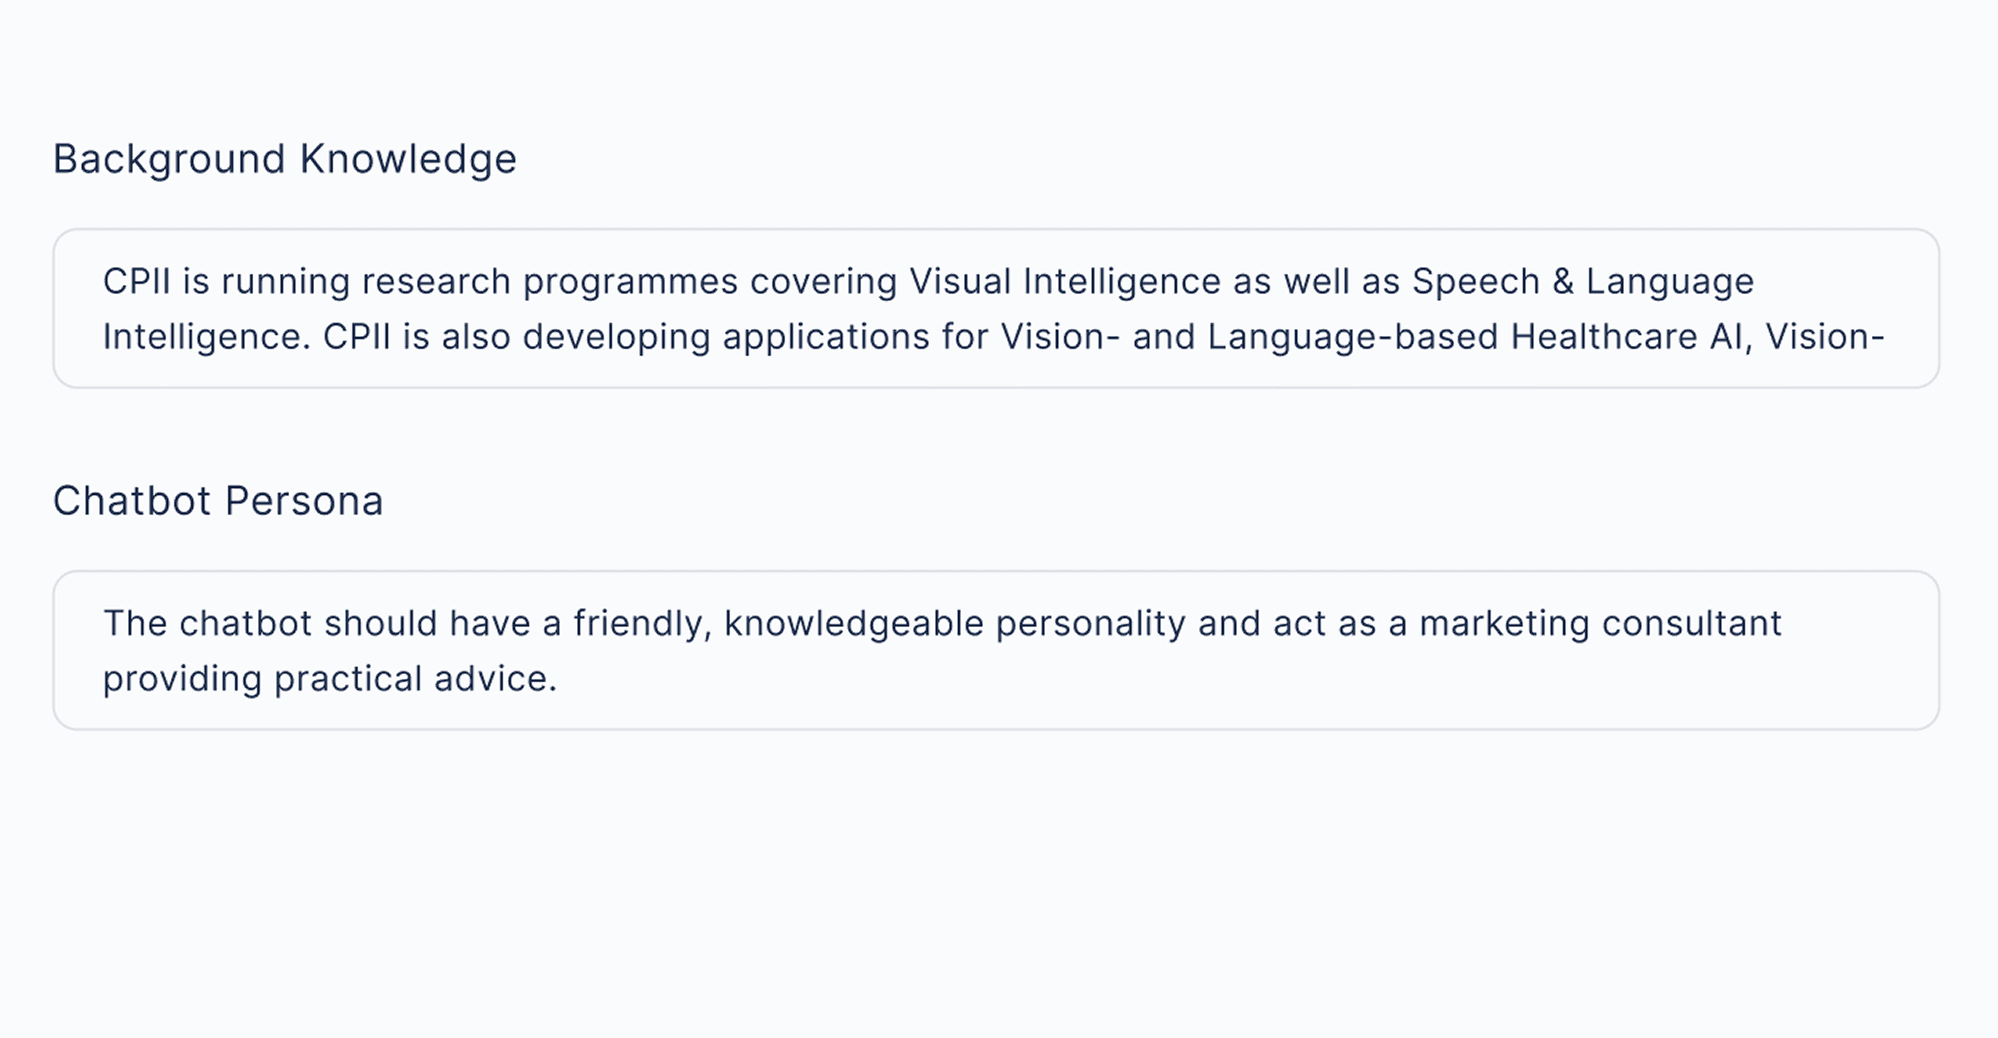Click 'Visual Intelligence' in the background text
Screen dimensions: 1998x1038
[1064, 282]
